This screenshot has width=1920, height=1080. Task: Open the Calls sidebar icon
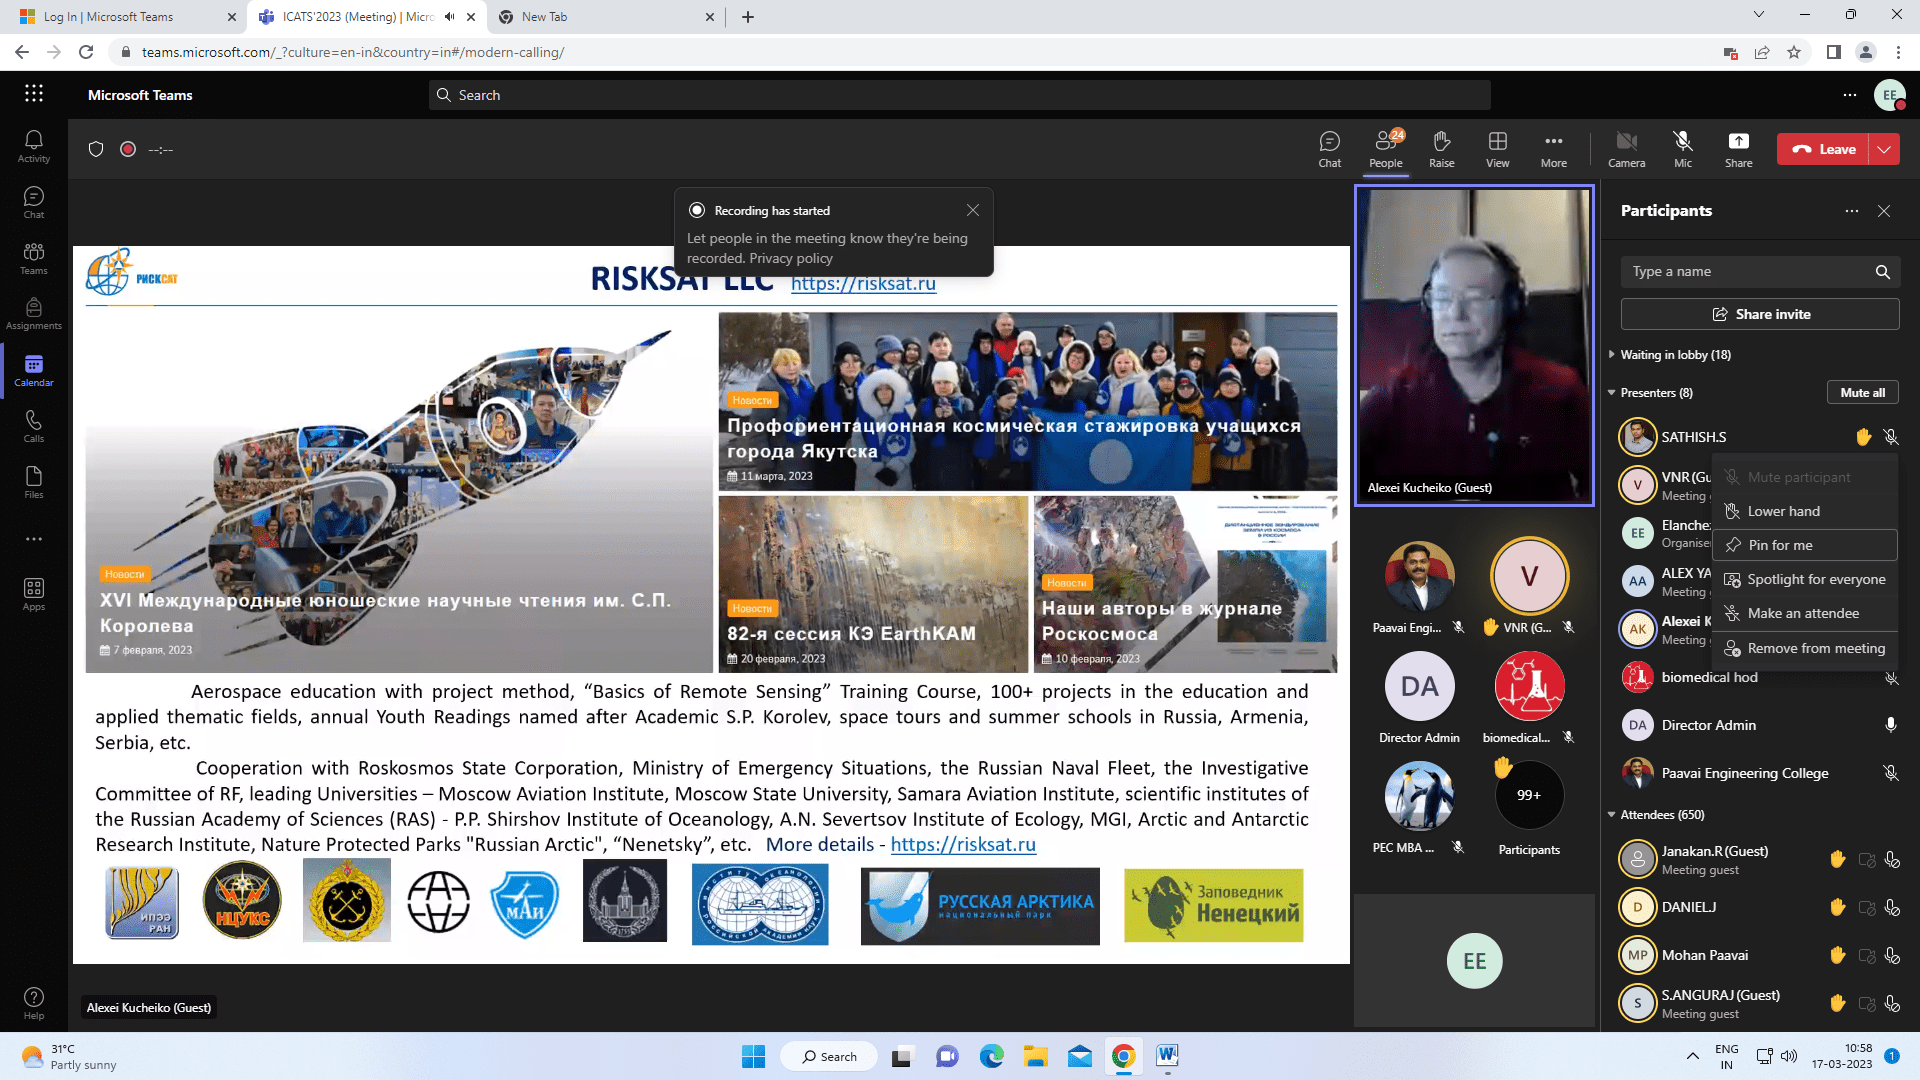coord(33,426)
